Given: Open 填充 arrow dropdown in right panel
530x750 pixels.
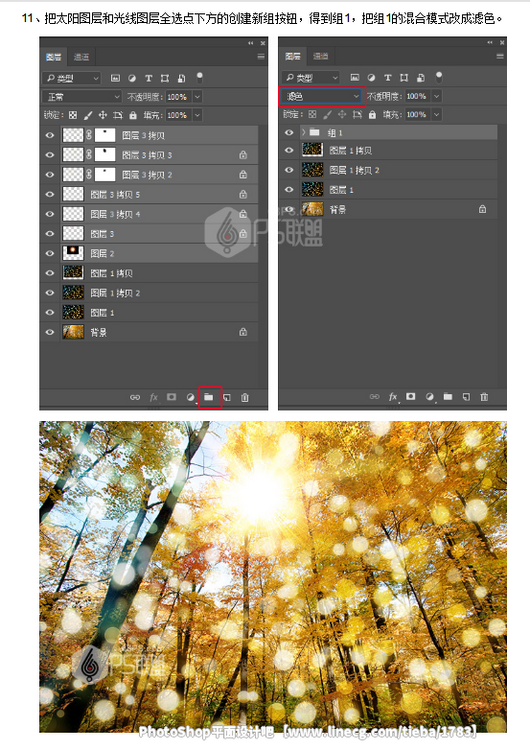Looking at the screenshot, I should [x=436, y=114].
